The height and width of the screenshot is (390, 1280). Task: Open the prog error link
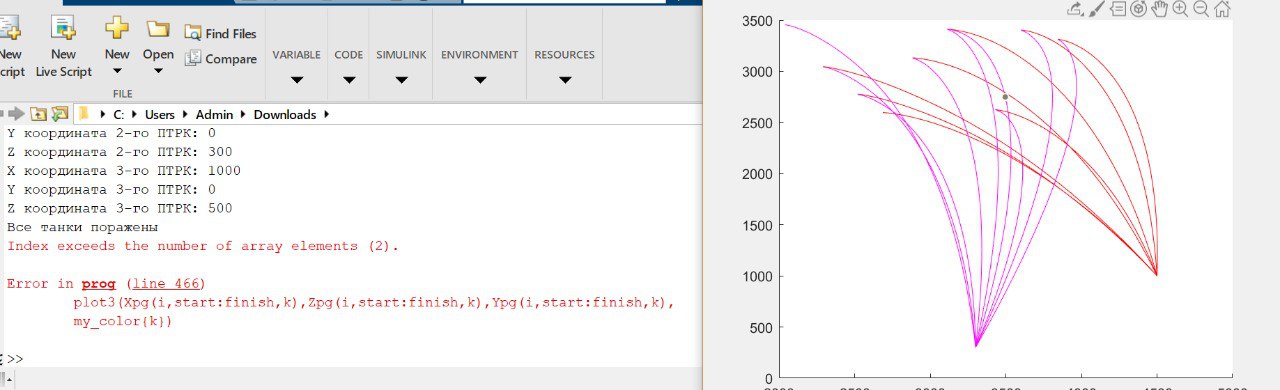(x=98, y=284)
